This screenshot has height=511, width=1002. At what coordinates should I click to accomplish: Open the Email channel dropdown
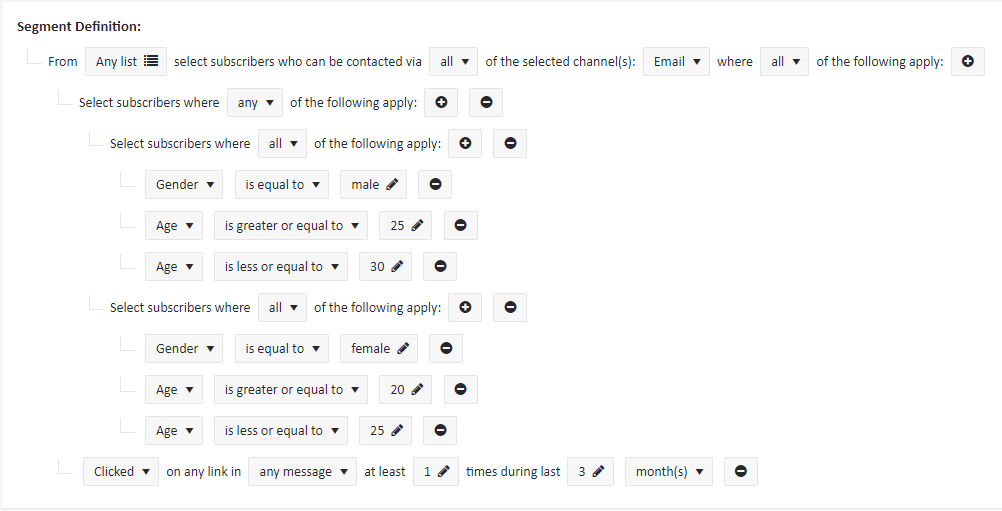pos(676,61)
